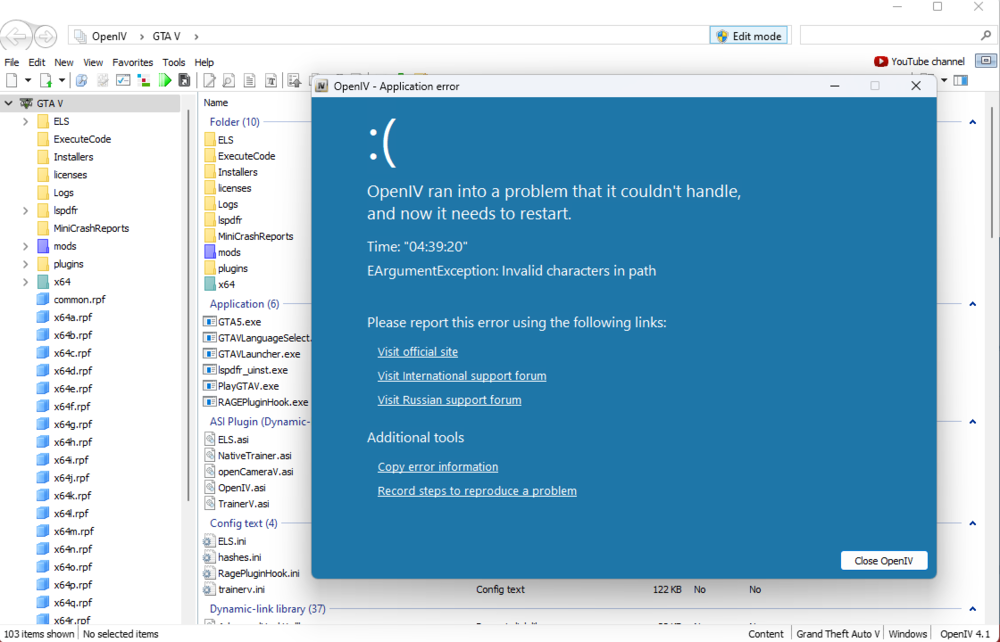Click the search magnifier icon in search box
Viewport: 1000px width, 642px height.
pos(986,36)
